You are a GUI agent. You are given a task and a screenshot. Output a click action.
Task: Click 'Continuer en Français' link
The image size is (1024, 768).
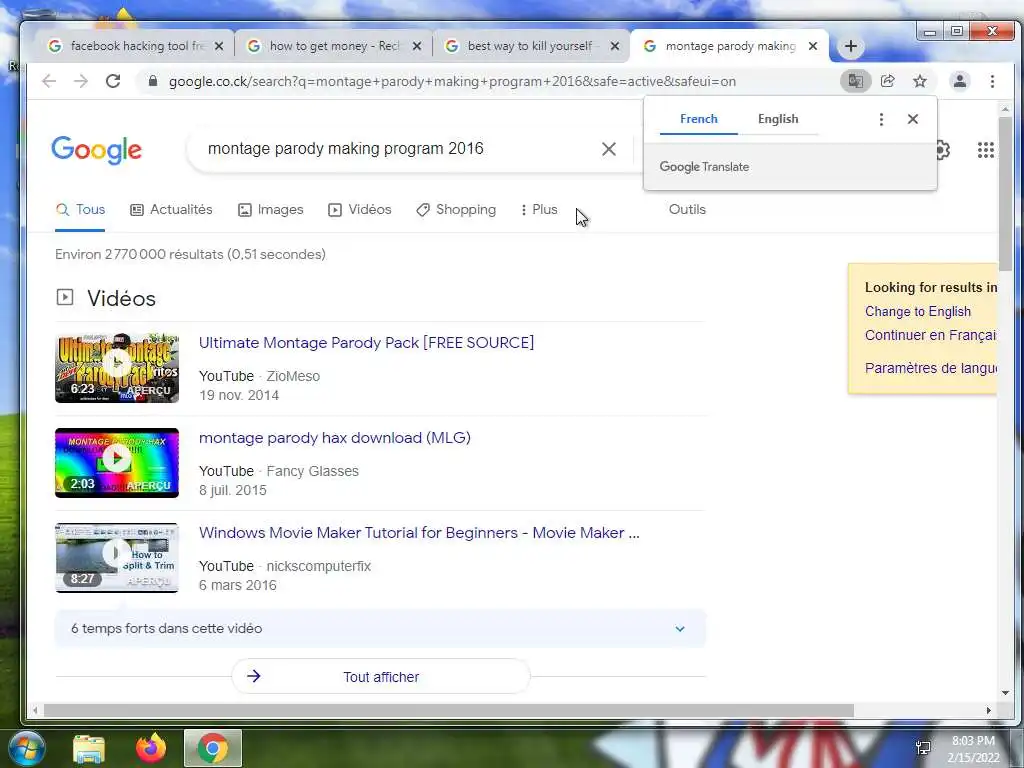[931, 335]
